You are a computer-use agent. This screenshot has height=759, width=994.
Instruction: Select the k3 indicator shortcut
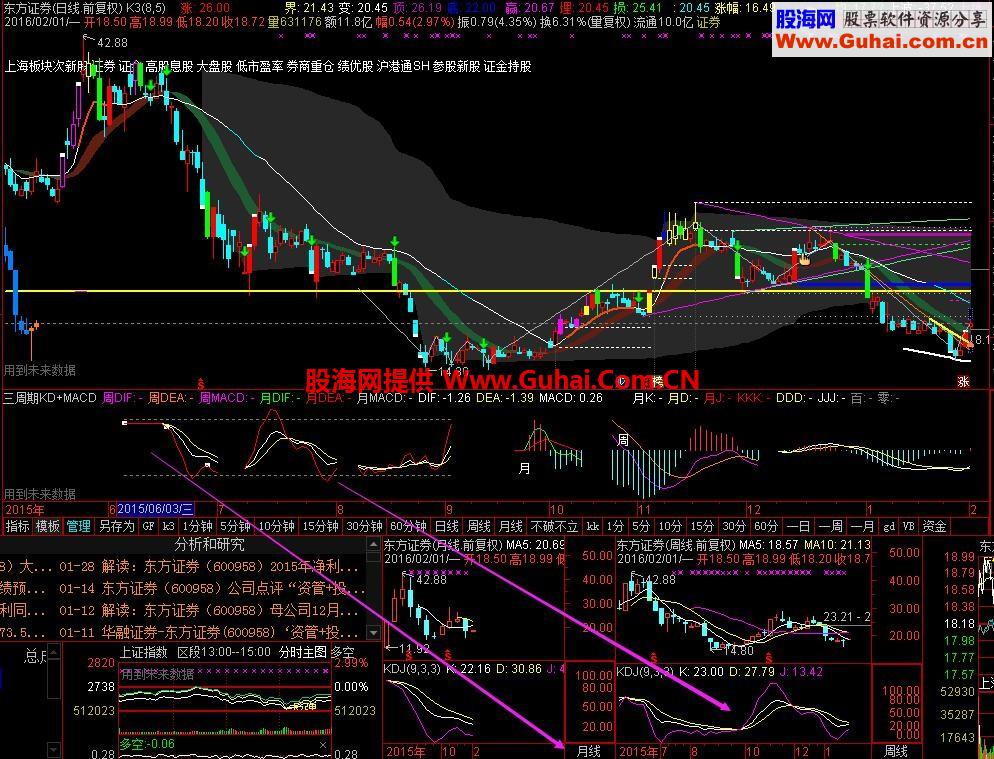[x=167, y=524]
